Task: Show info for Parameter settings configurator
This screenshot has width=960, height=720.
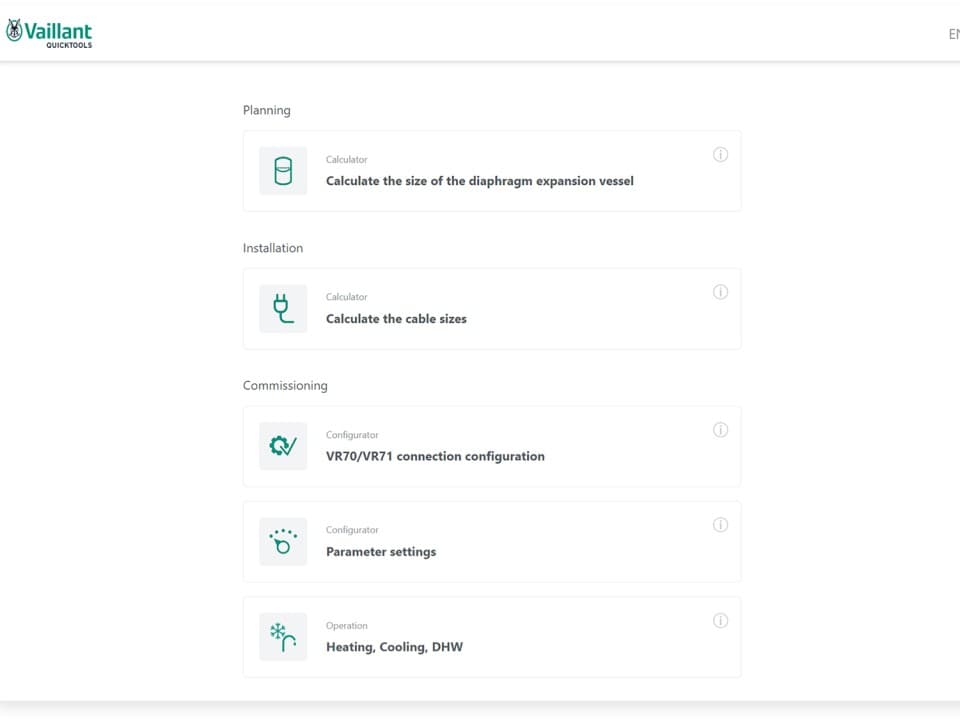Action: [x=720, y=525]
